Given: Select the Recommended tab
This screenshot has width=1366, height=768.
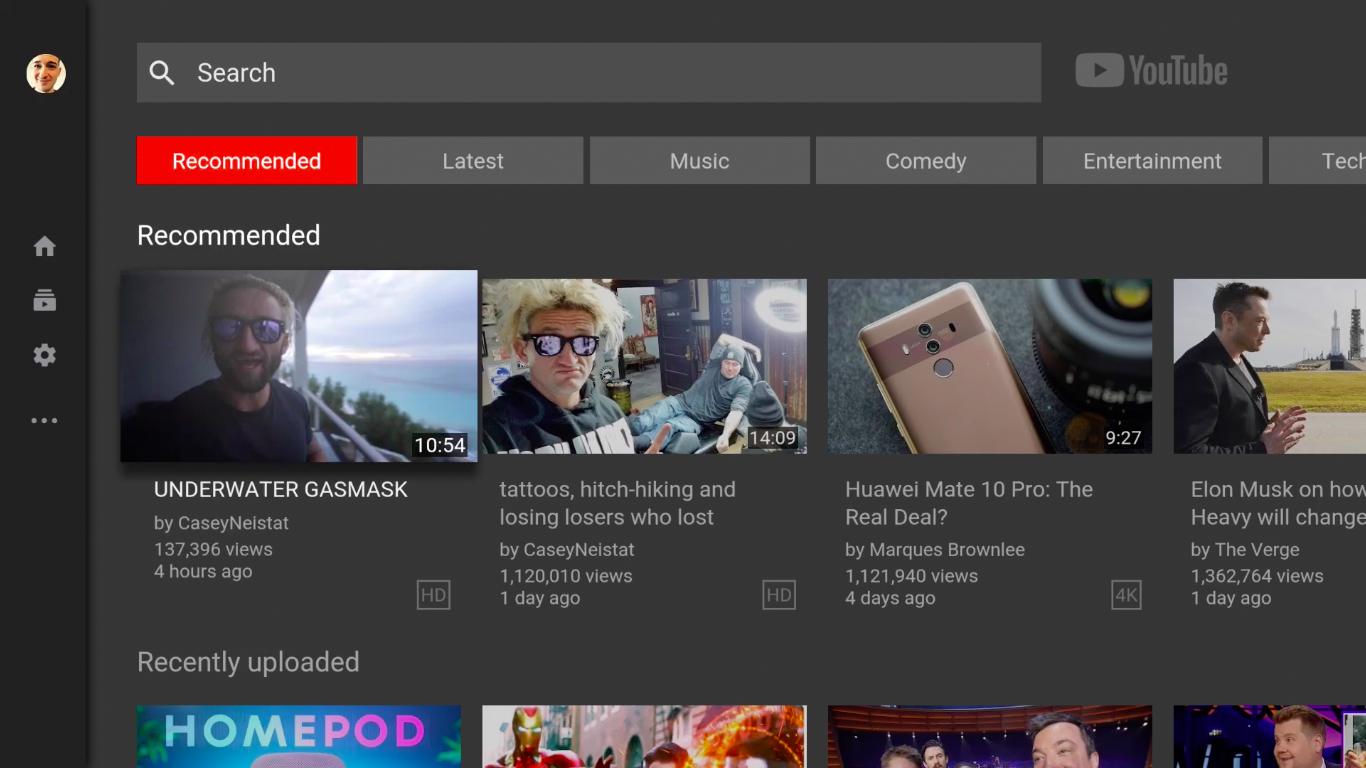Looking at the screenshot, I should [x=247, y=160].
